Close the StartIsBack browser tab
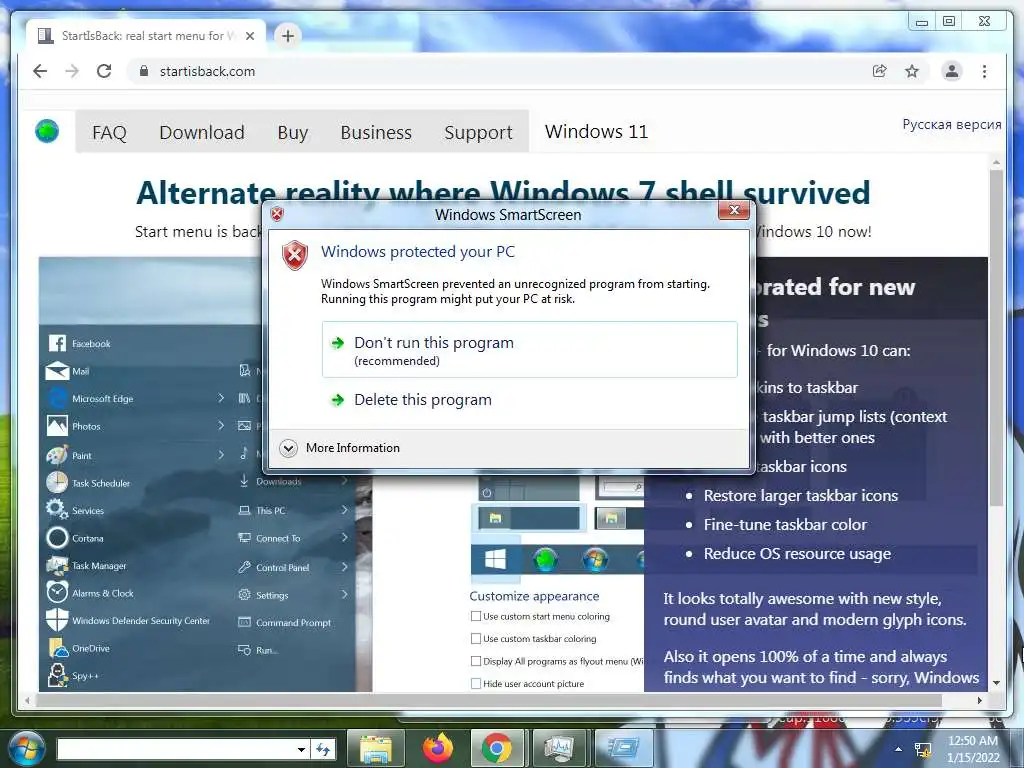The height and width of the screenshot is (768, 1024). (249, 36)
